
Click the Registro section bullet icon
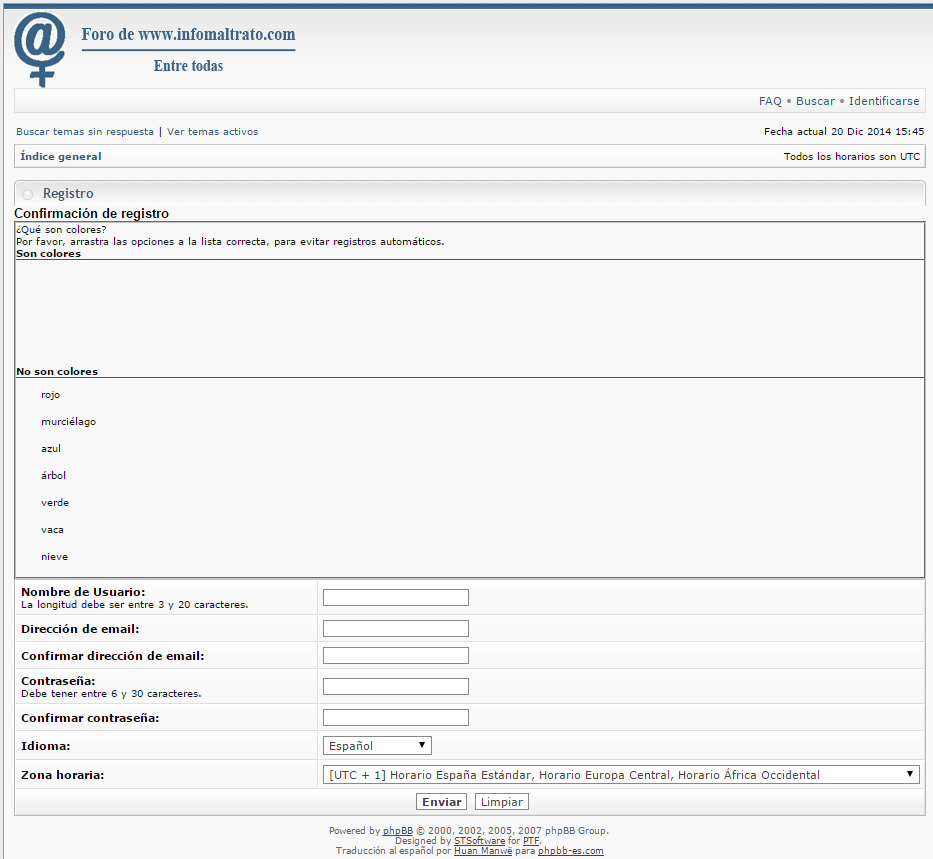27,194
